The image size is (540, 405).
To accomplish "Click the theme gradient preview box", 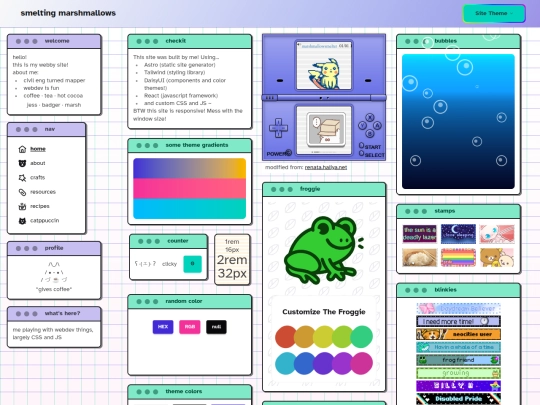I will (189, 188).
